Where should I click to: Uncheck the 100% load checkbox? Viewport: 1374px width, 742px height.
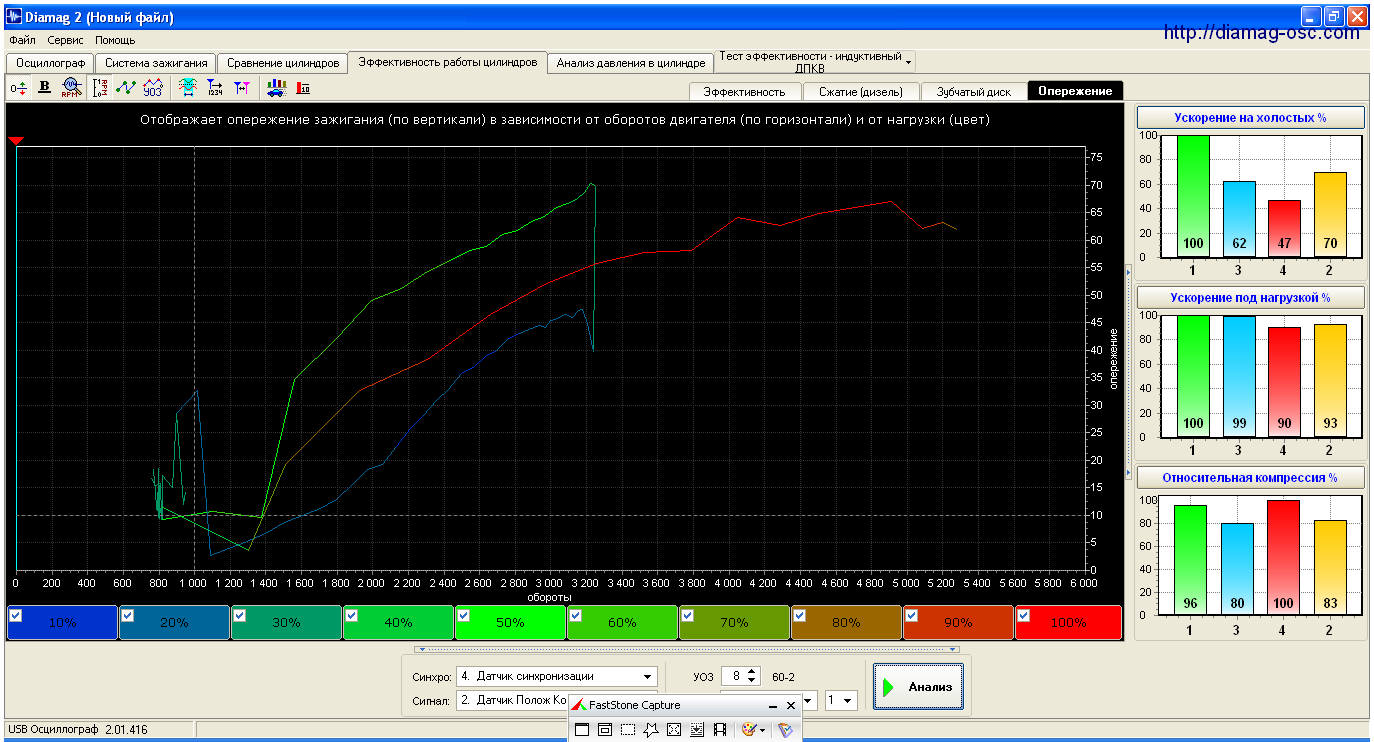pos(1023,616)
